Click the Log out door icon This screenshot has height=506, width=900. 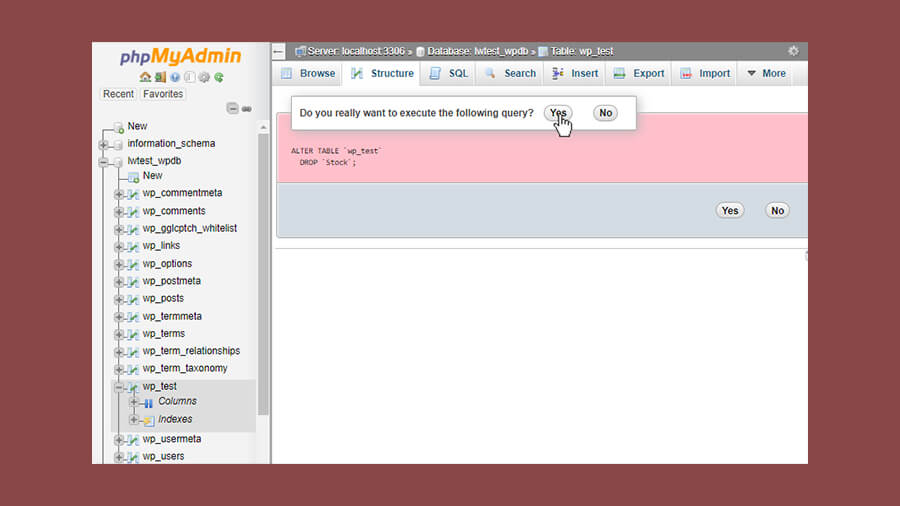[160, 77]
